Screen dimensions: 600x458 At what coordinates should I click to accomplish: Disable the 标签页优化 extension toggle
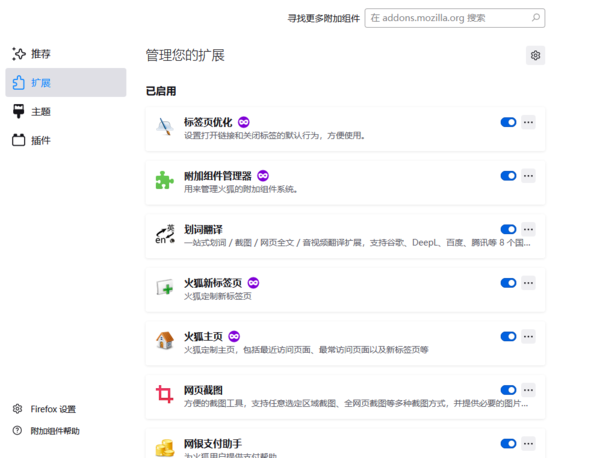pyautogui.click(x=508, y=122)
